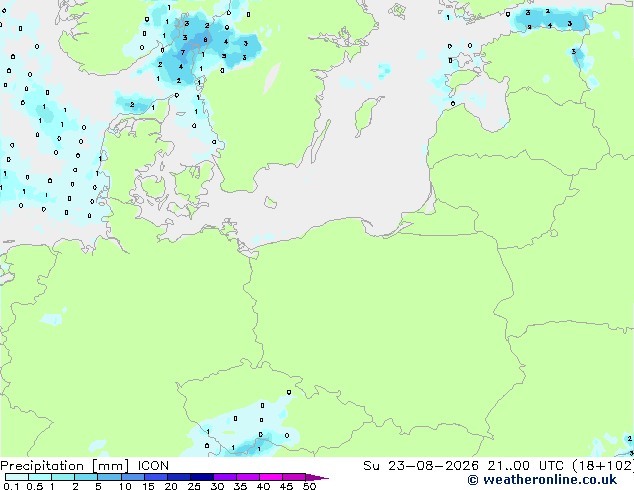Click the over-50 arrow at legend end
Viewport: 634px width, 490px height.
pos(317,478)
